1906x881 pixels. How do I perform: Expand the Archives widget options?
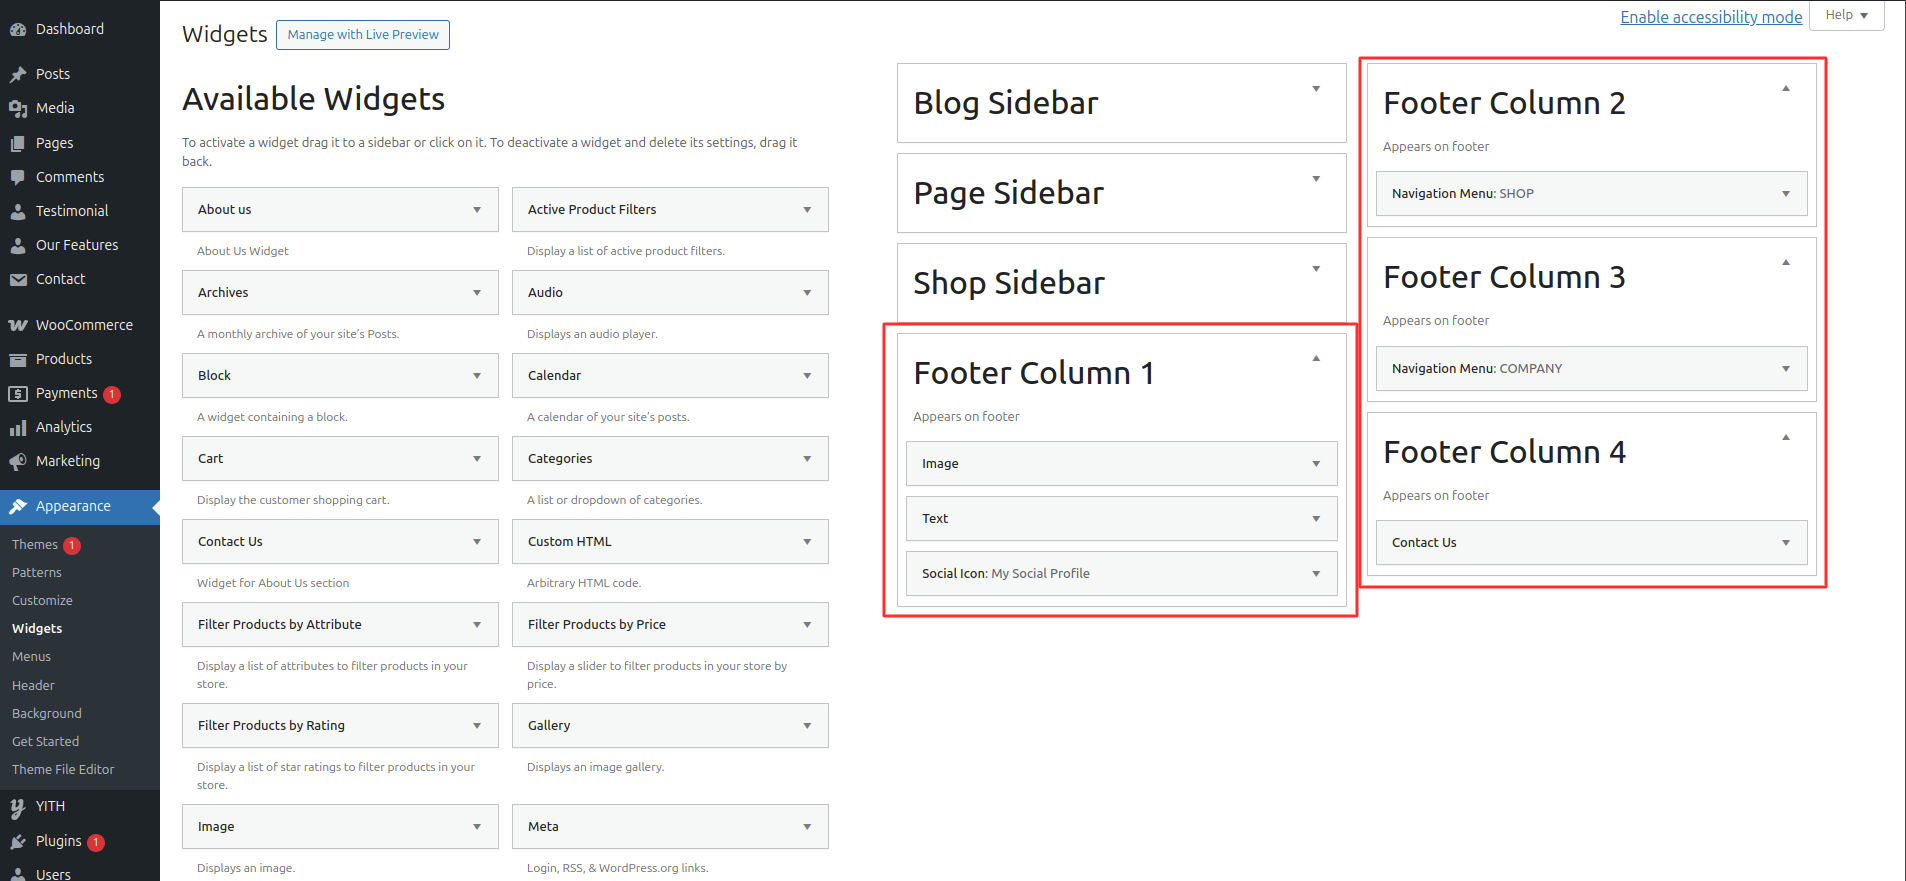tap(477, 292)
